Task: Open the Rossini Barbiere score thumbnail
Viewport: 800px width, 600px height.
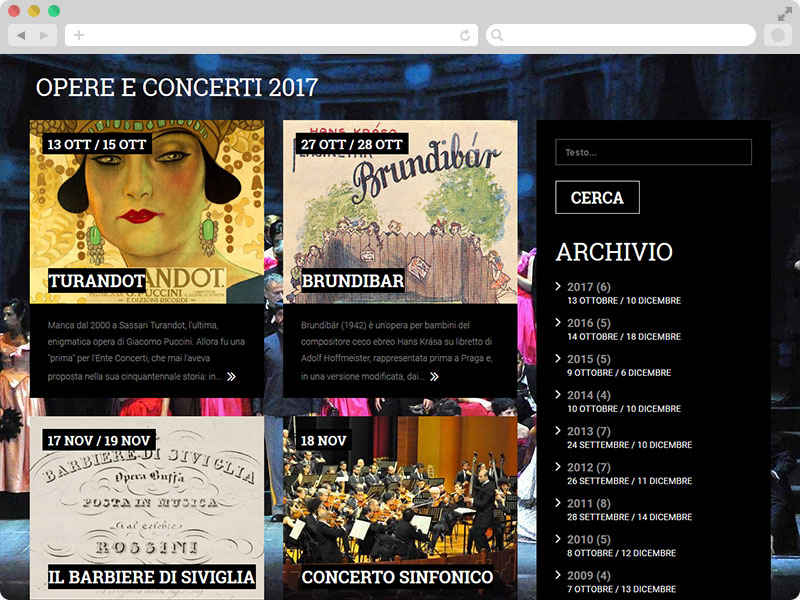Action: pos(147,508)
